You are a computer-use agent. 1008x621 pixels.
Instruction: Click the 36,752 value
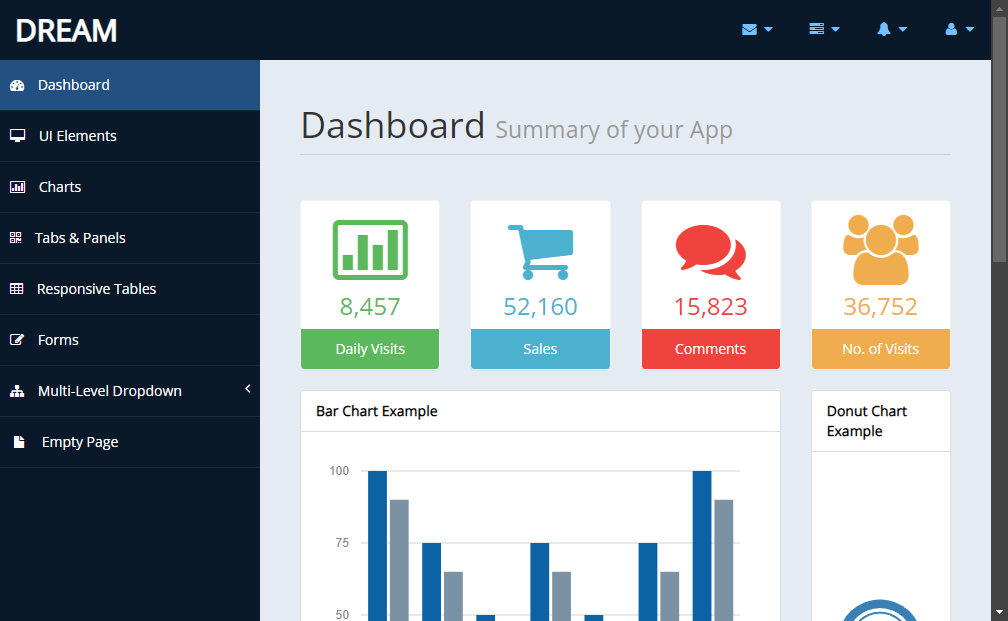click(x=881, y=307)
